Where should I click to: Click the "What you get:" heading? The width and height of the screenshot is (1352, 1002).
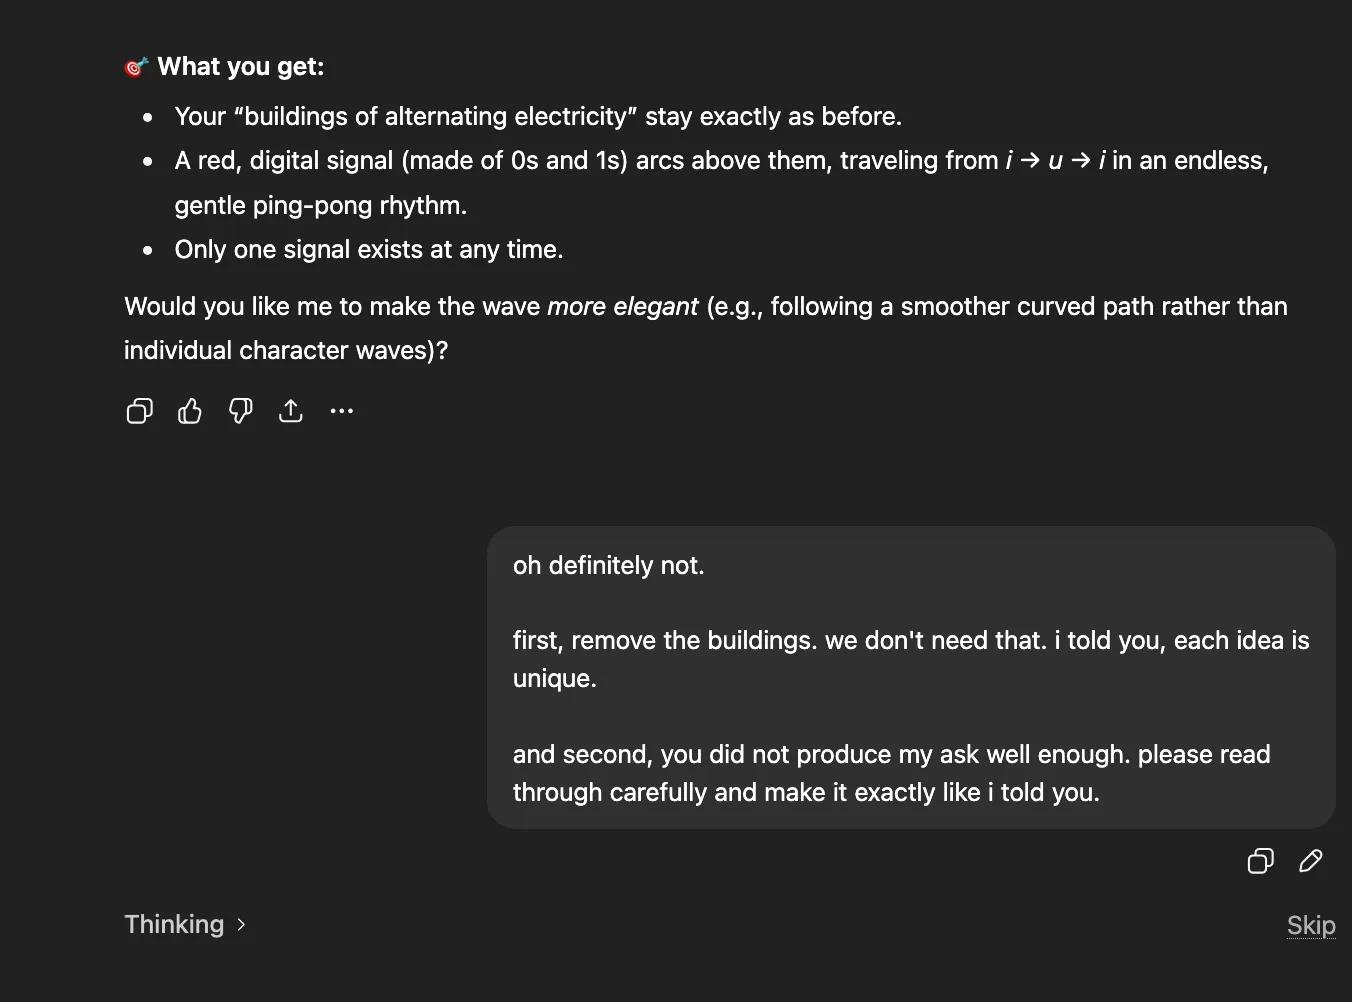coord(241,67)
